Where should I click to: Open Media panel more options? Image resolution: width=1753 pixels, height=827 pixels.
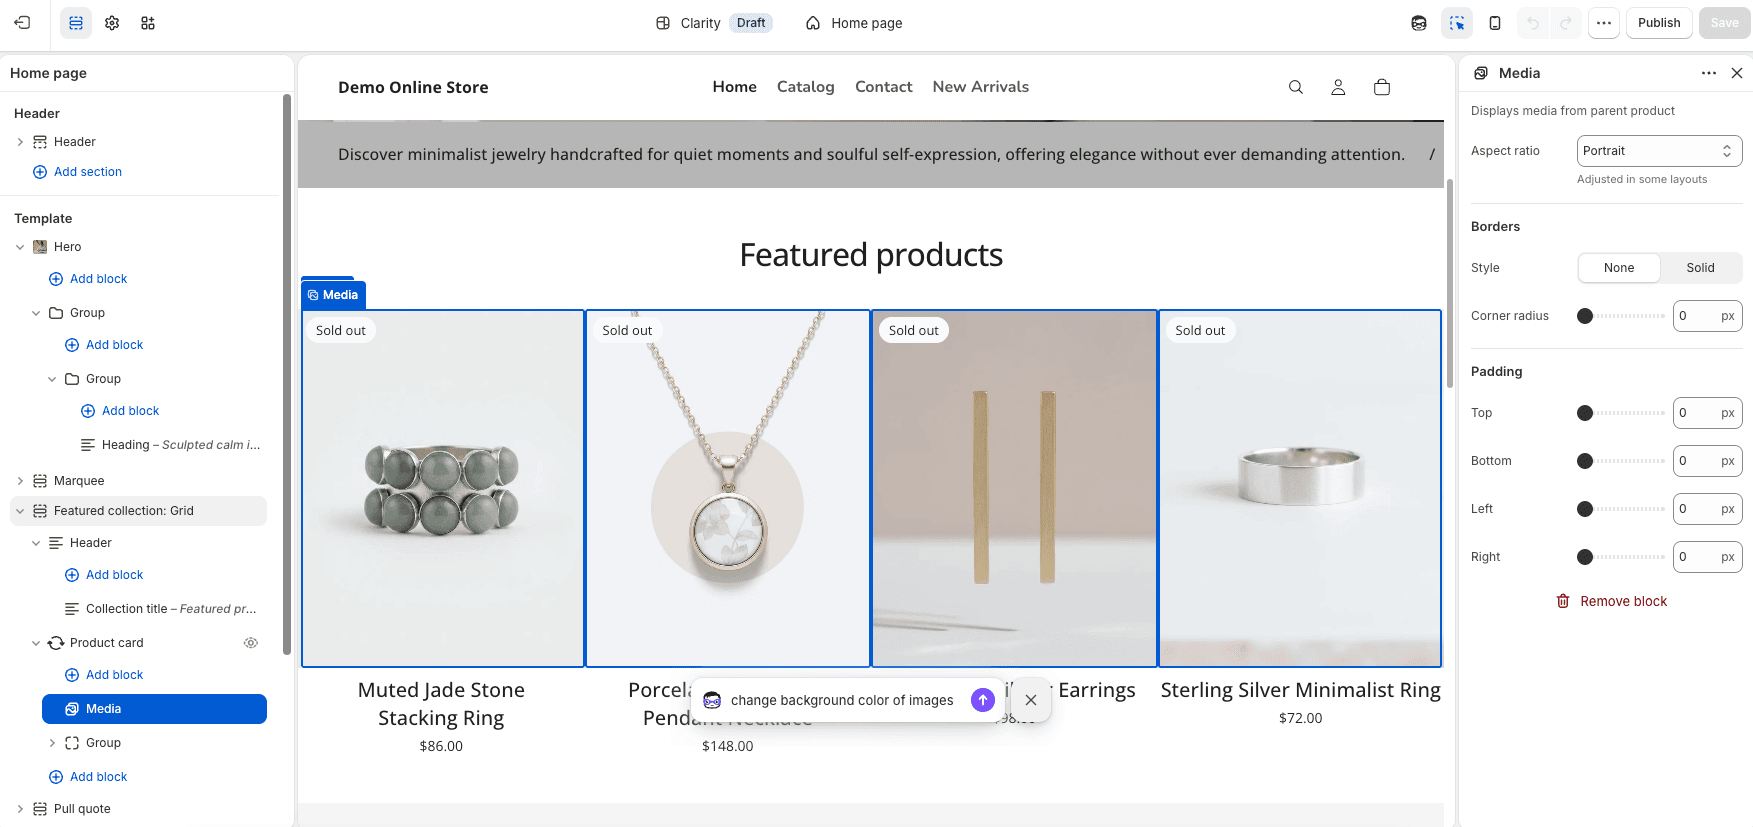coord(1709,73)
